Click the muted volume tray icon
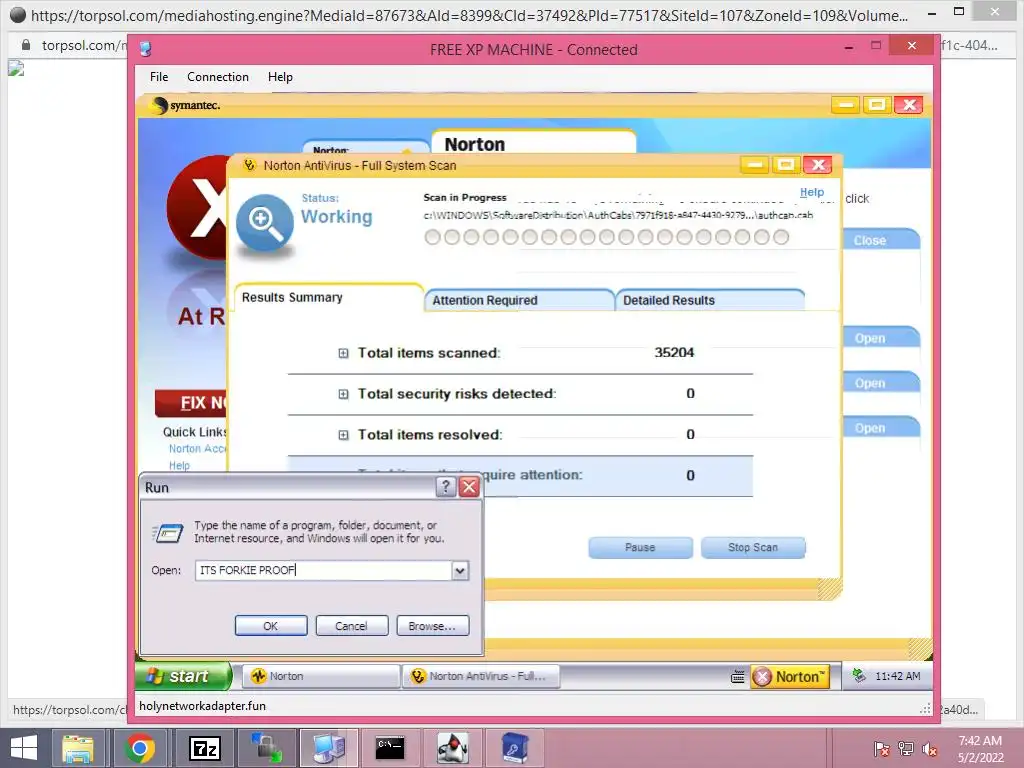The height and width of the screenshot is (768, 1024). tap(929, 749)
